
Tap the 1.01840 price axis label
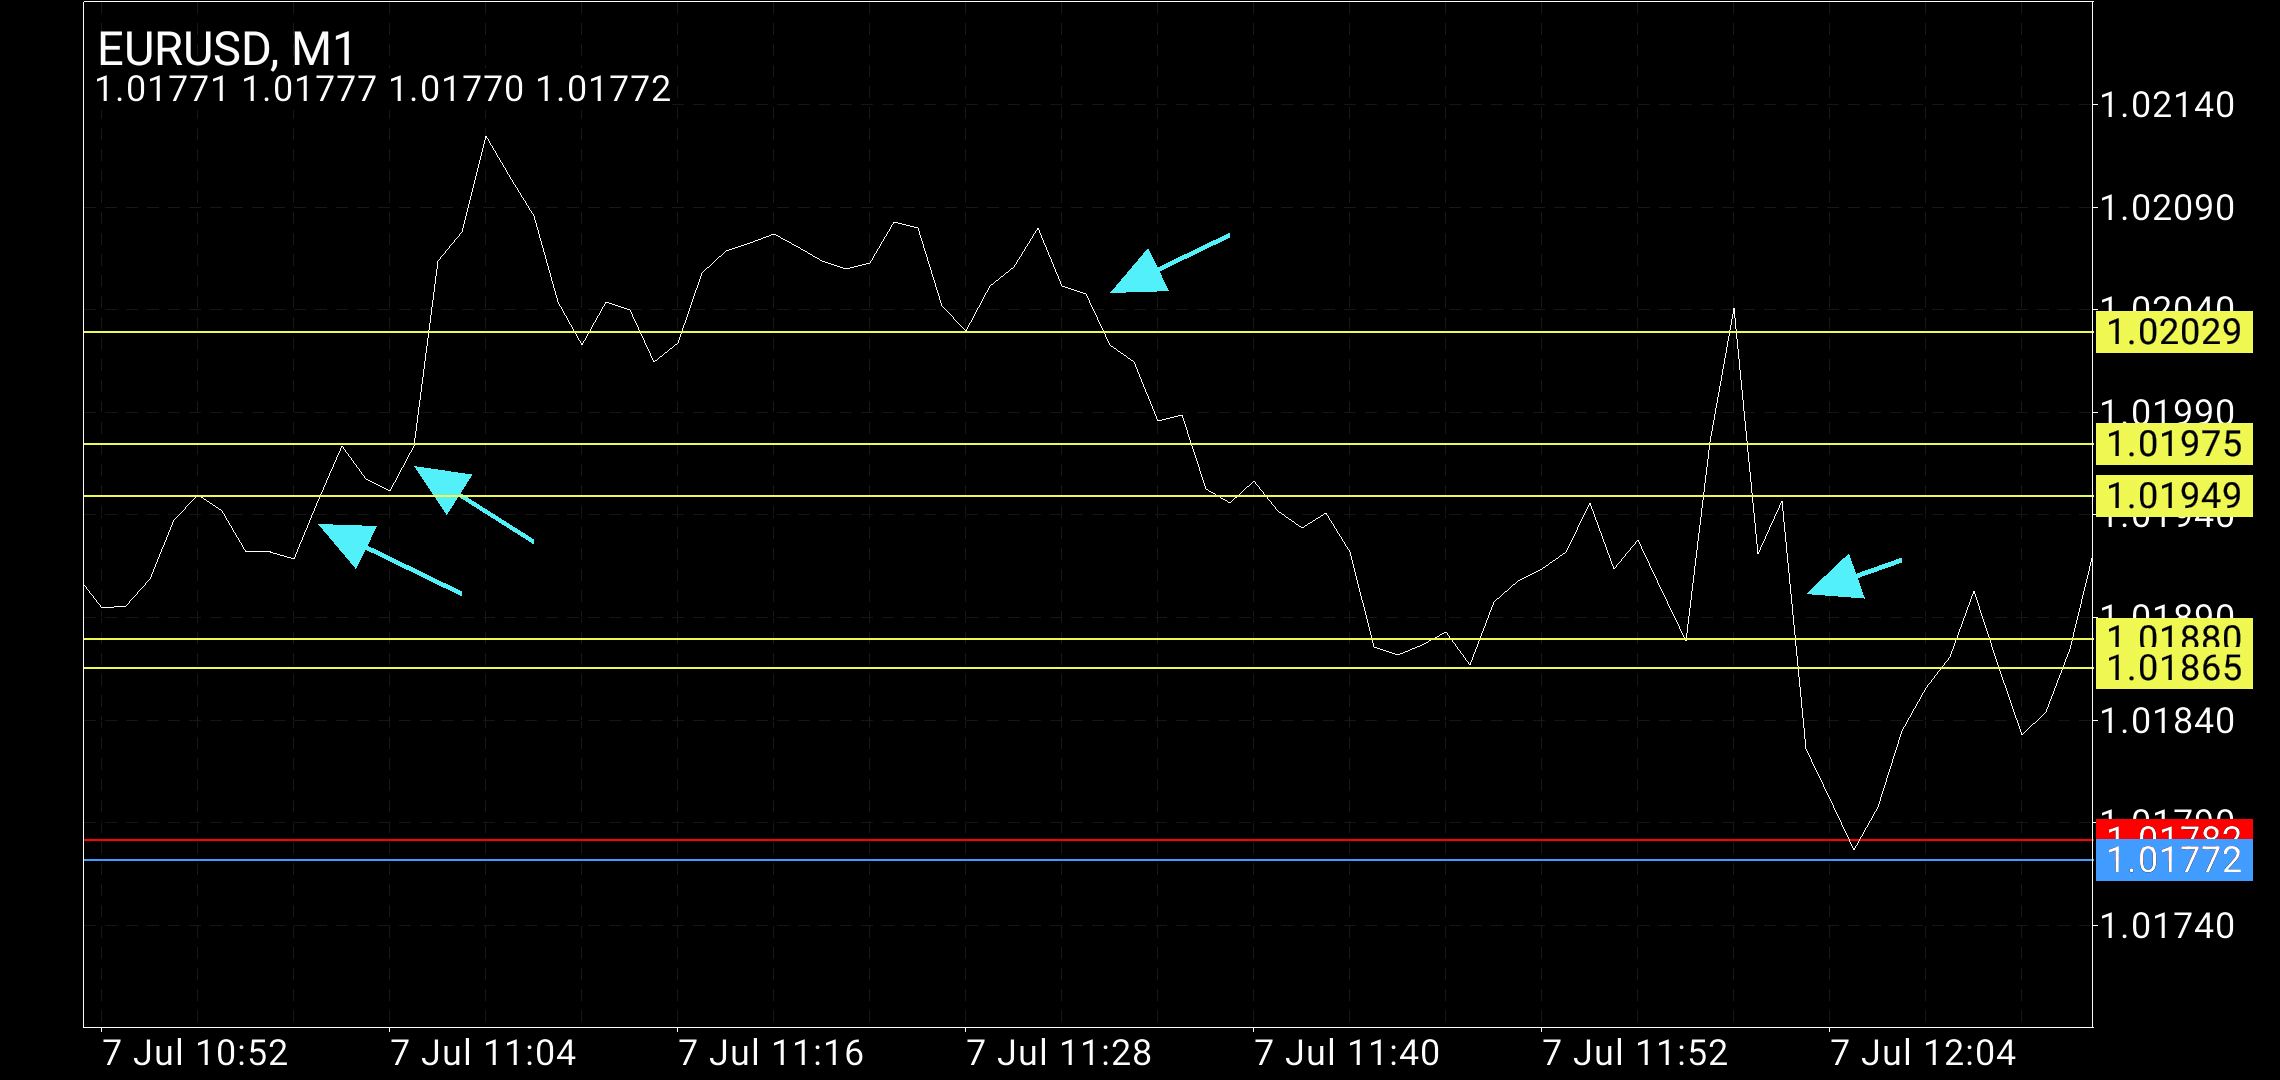[x=2166, y=721]
